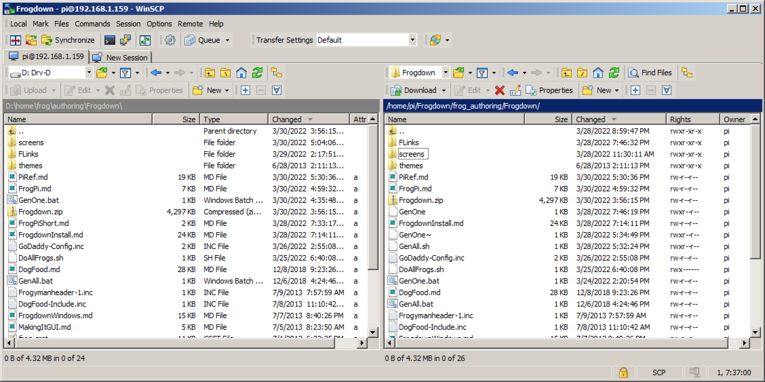Image resolution: width=765 pixels, height=382 pixels.
Task: Click the local panel Filter icon
Action: coord(126,73)
